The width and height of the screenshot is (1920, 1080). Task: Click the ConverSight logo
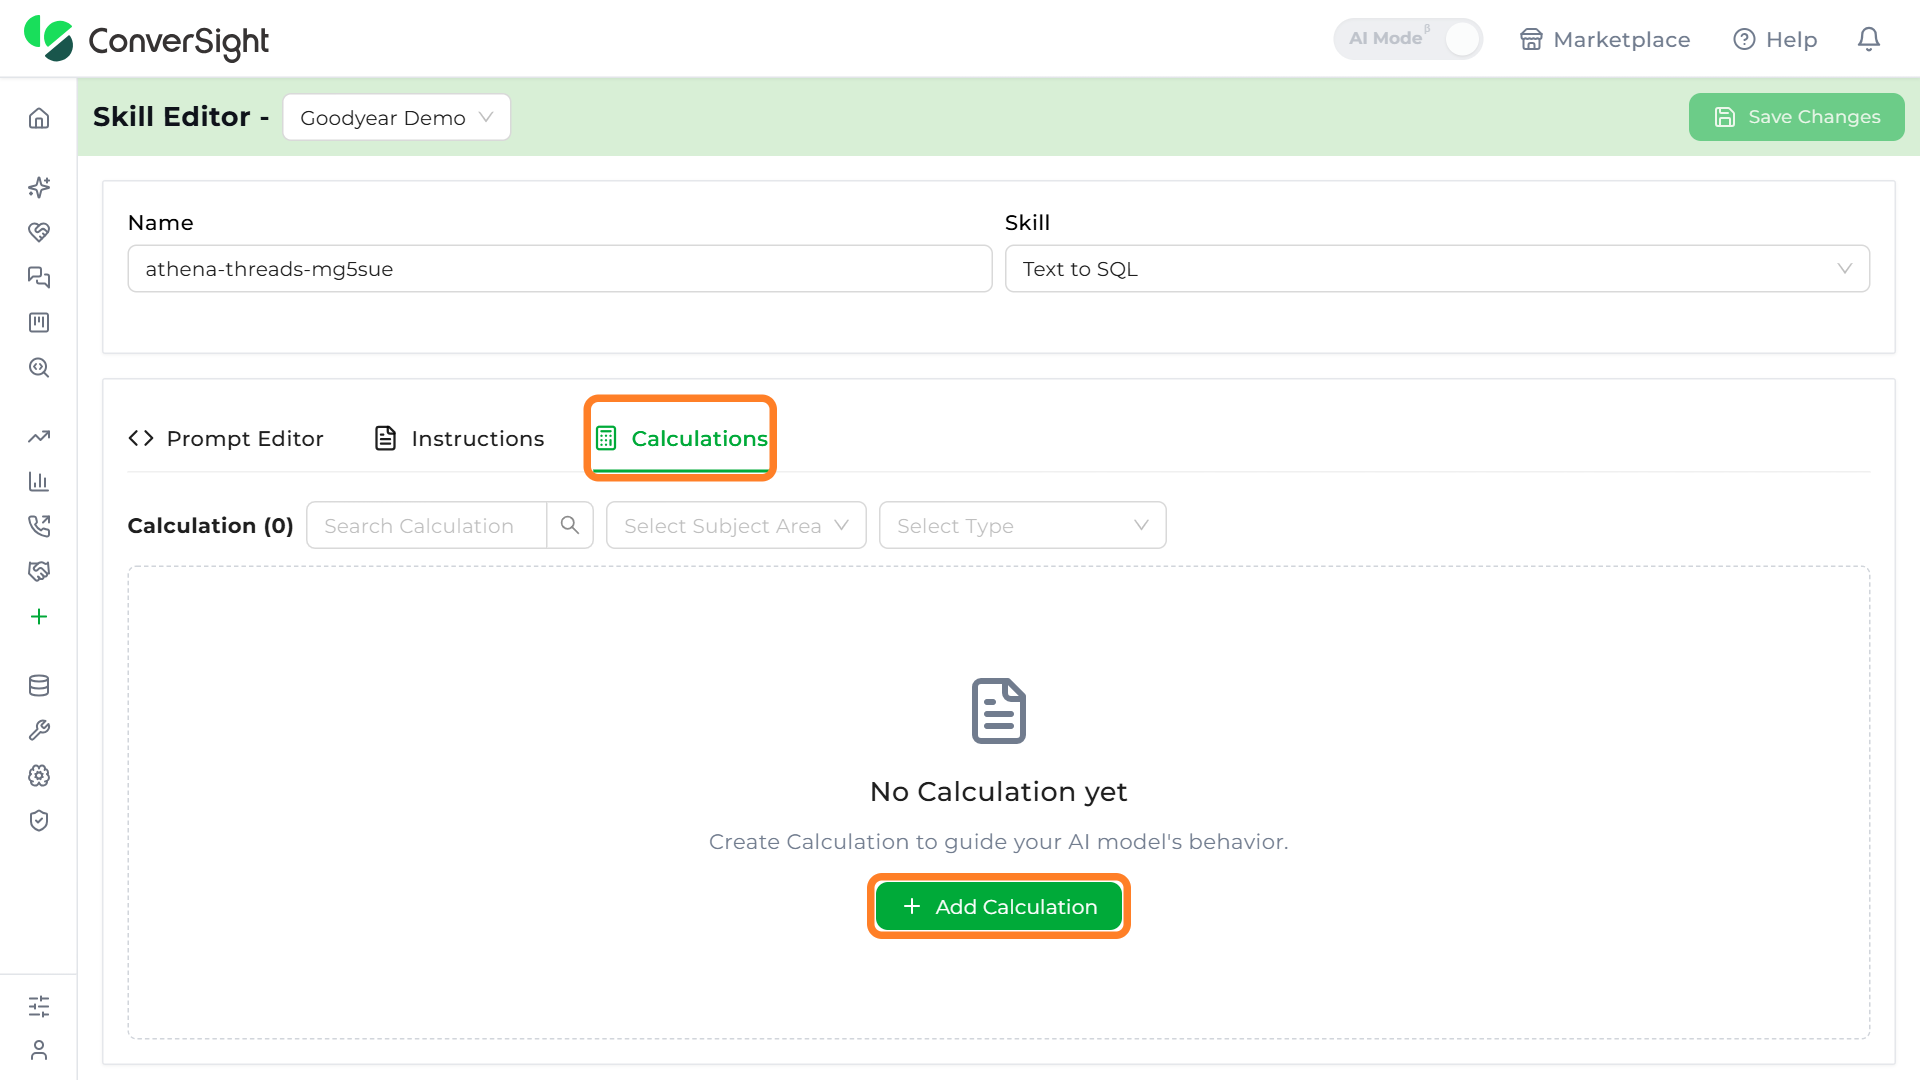(x=147, y=39)
